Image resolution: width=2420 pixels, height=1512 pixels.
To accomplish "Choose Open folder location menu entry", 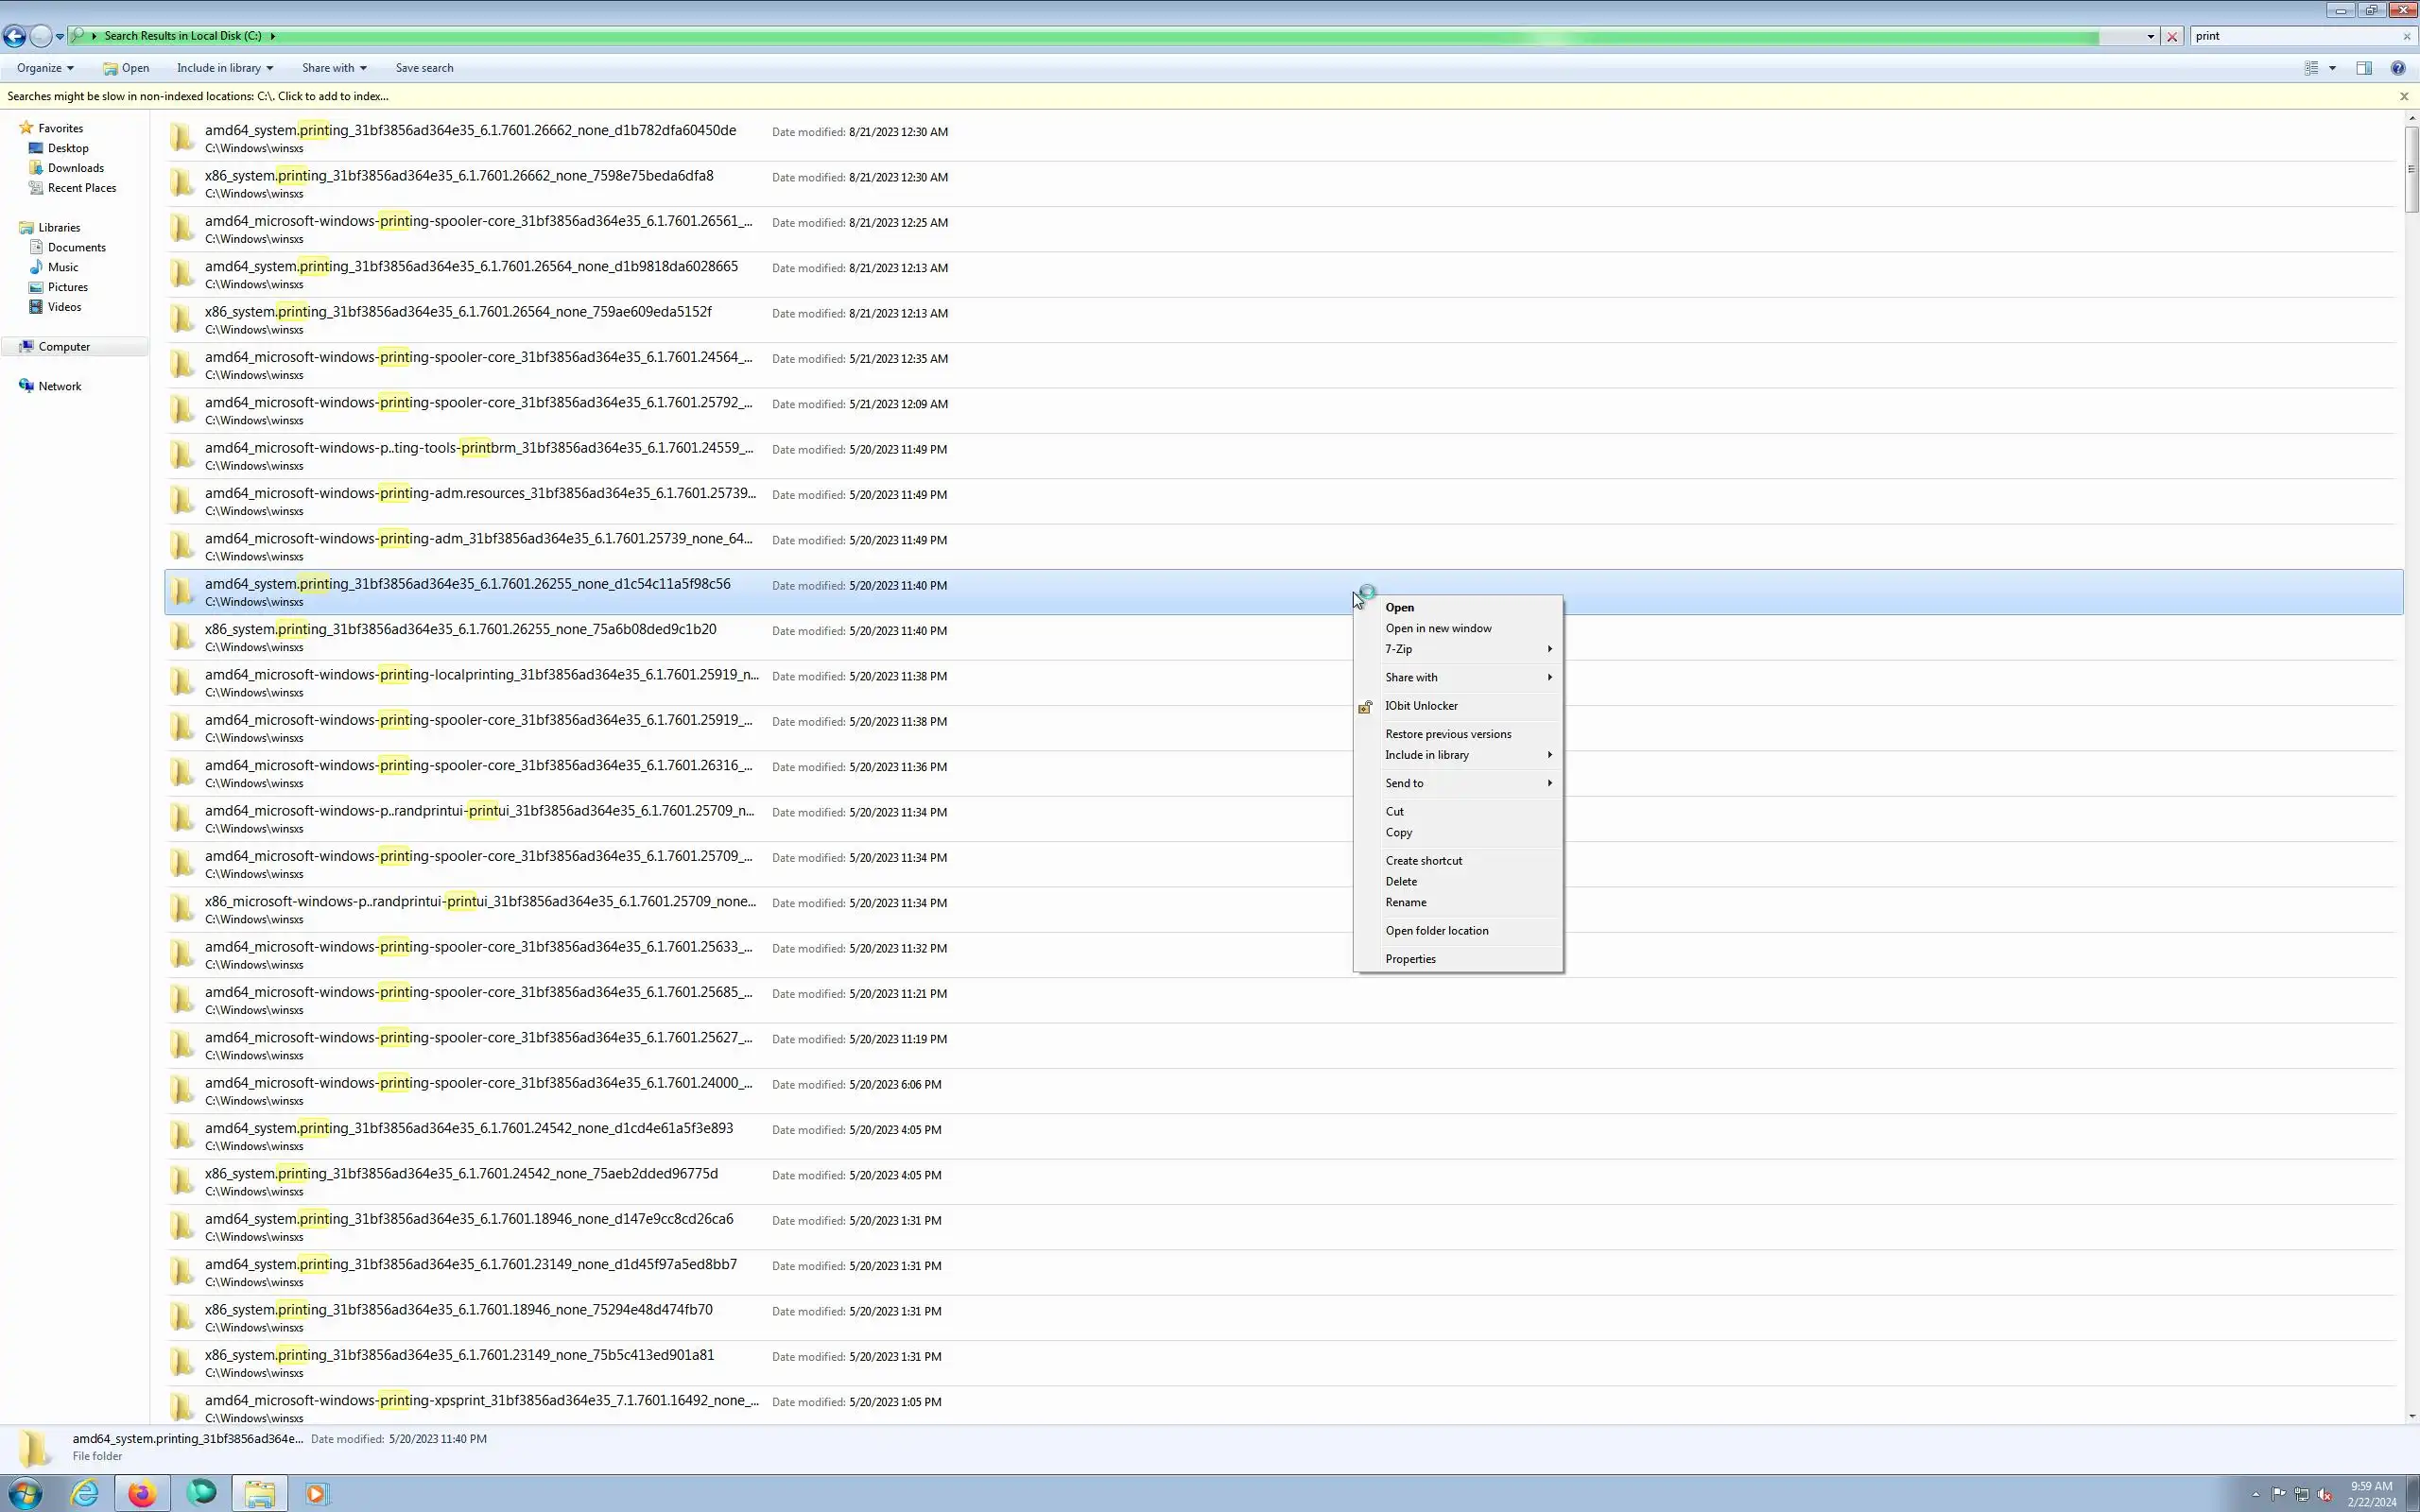I will click(1436, 931).
